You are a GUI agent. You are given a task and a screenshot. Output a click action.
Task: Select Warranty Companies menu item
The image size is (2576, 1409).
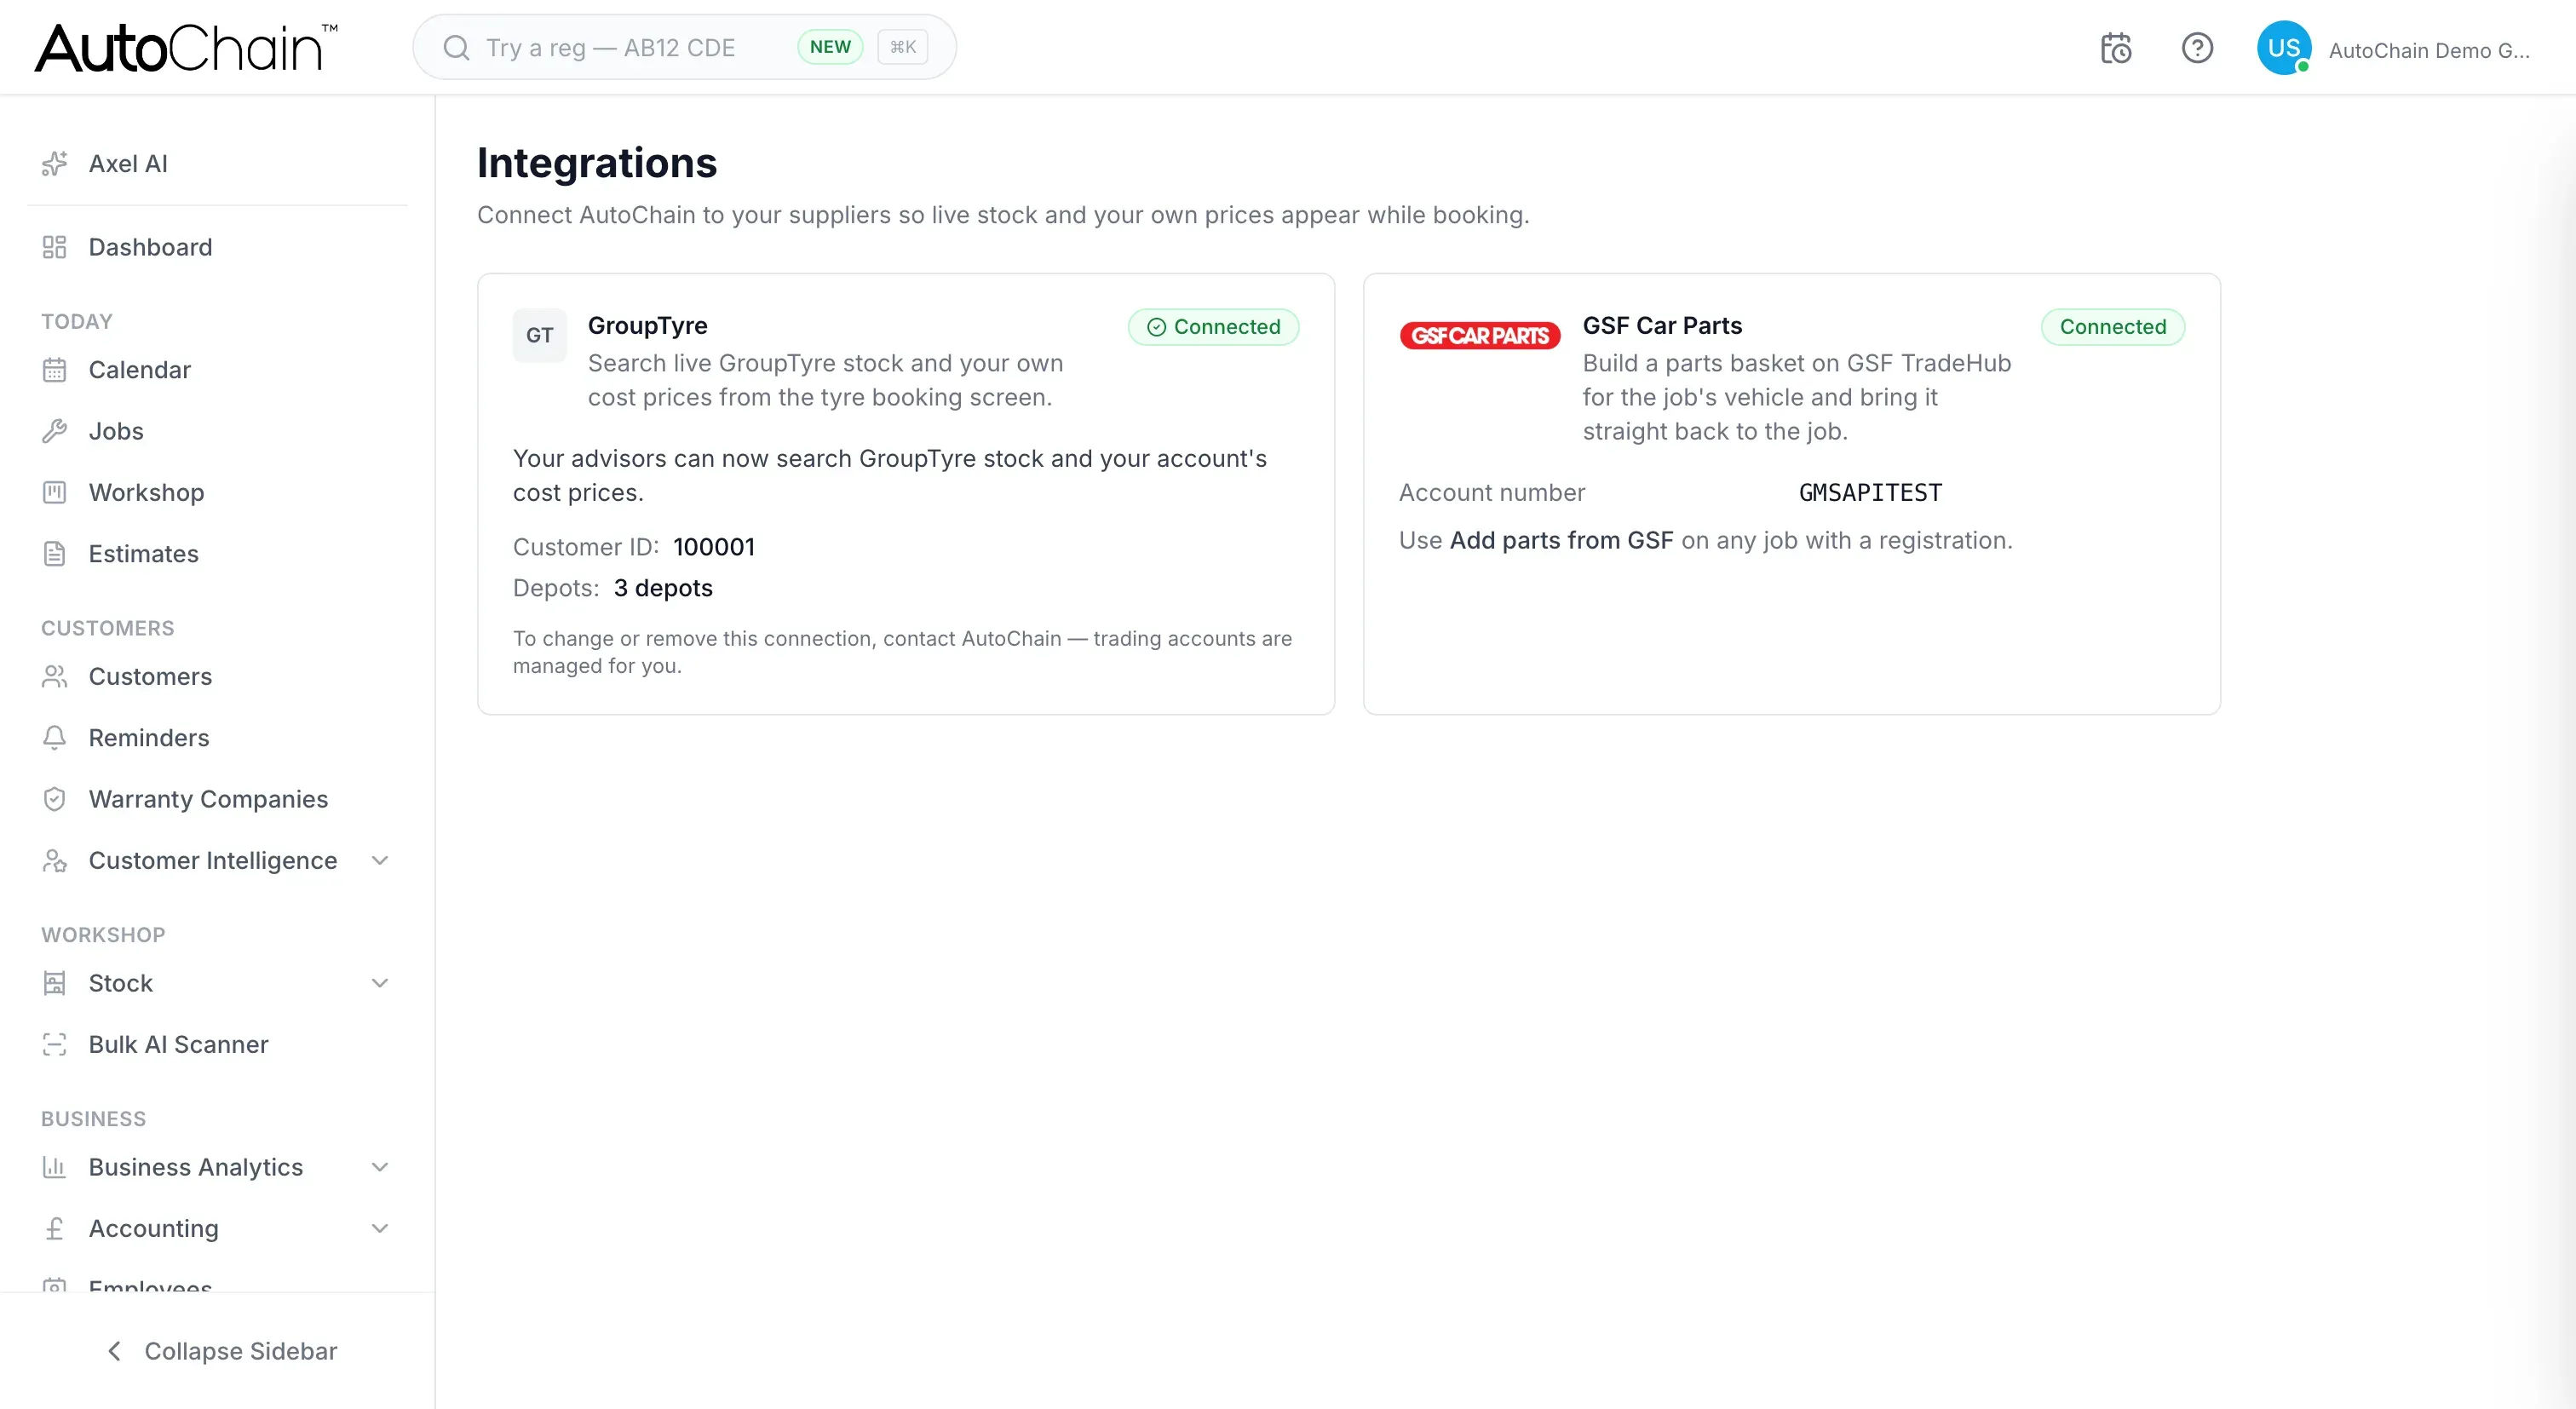tap(217, 799)
